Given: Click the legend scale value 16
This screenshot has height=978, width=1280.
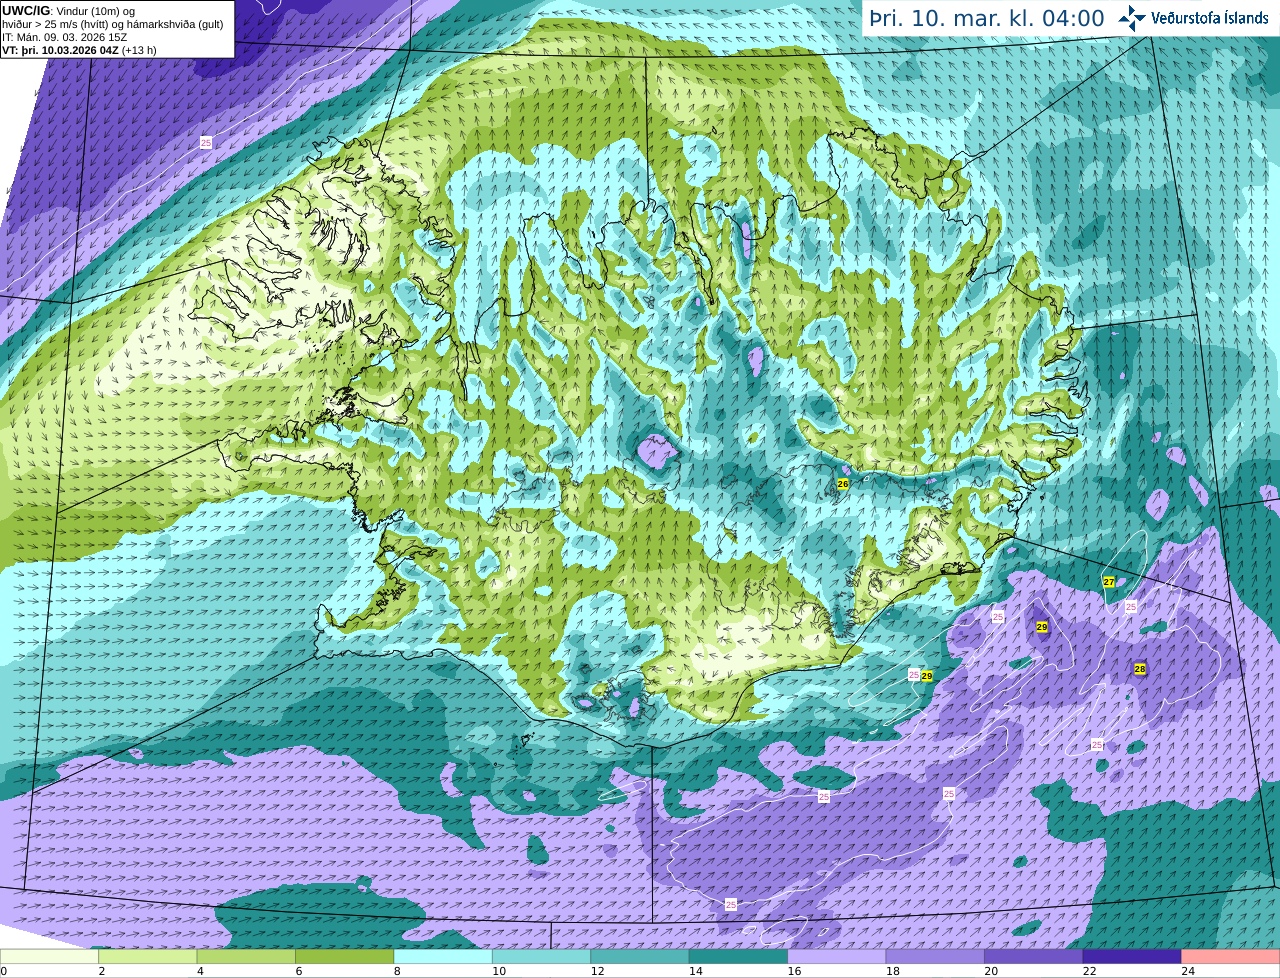Looking at the screenshot, I should 794,971.
